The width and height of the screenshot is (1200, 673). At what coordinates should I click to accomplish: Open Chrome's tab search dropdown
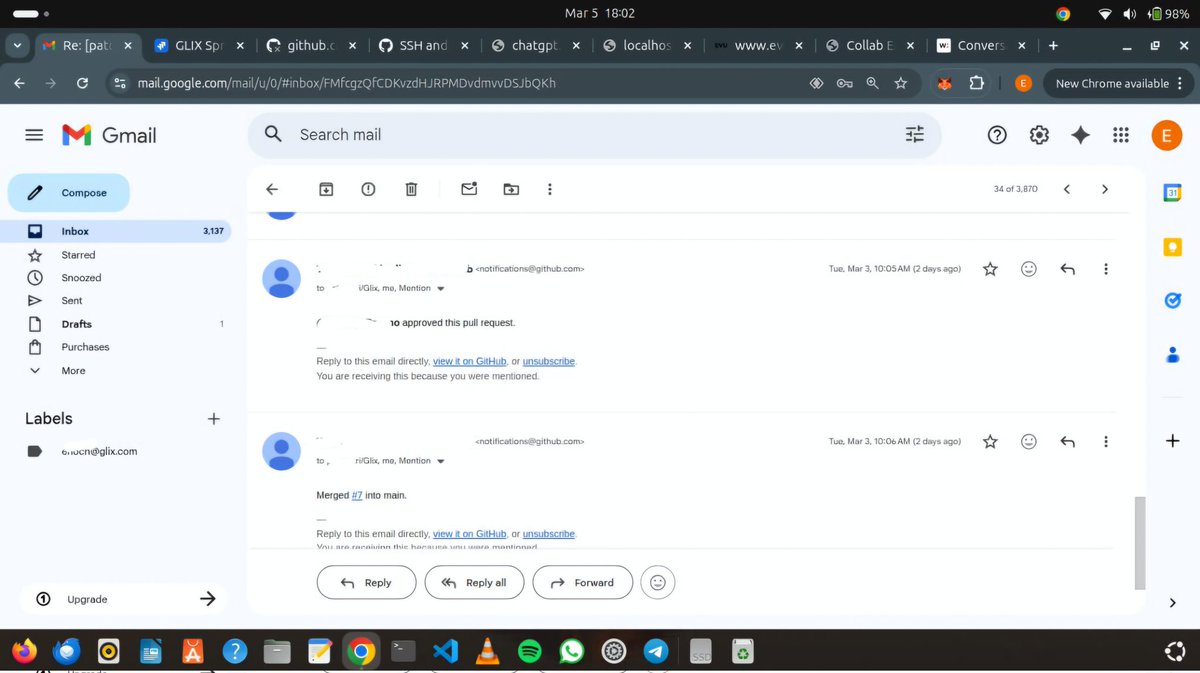coord(17,46)
